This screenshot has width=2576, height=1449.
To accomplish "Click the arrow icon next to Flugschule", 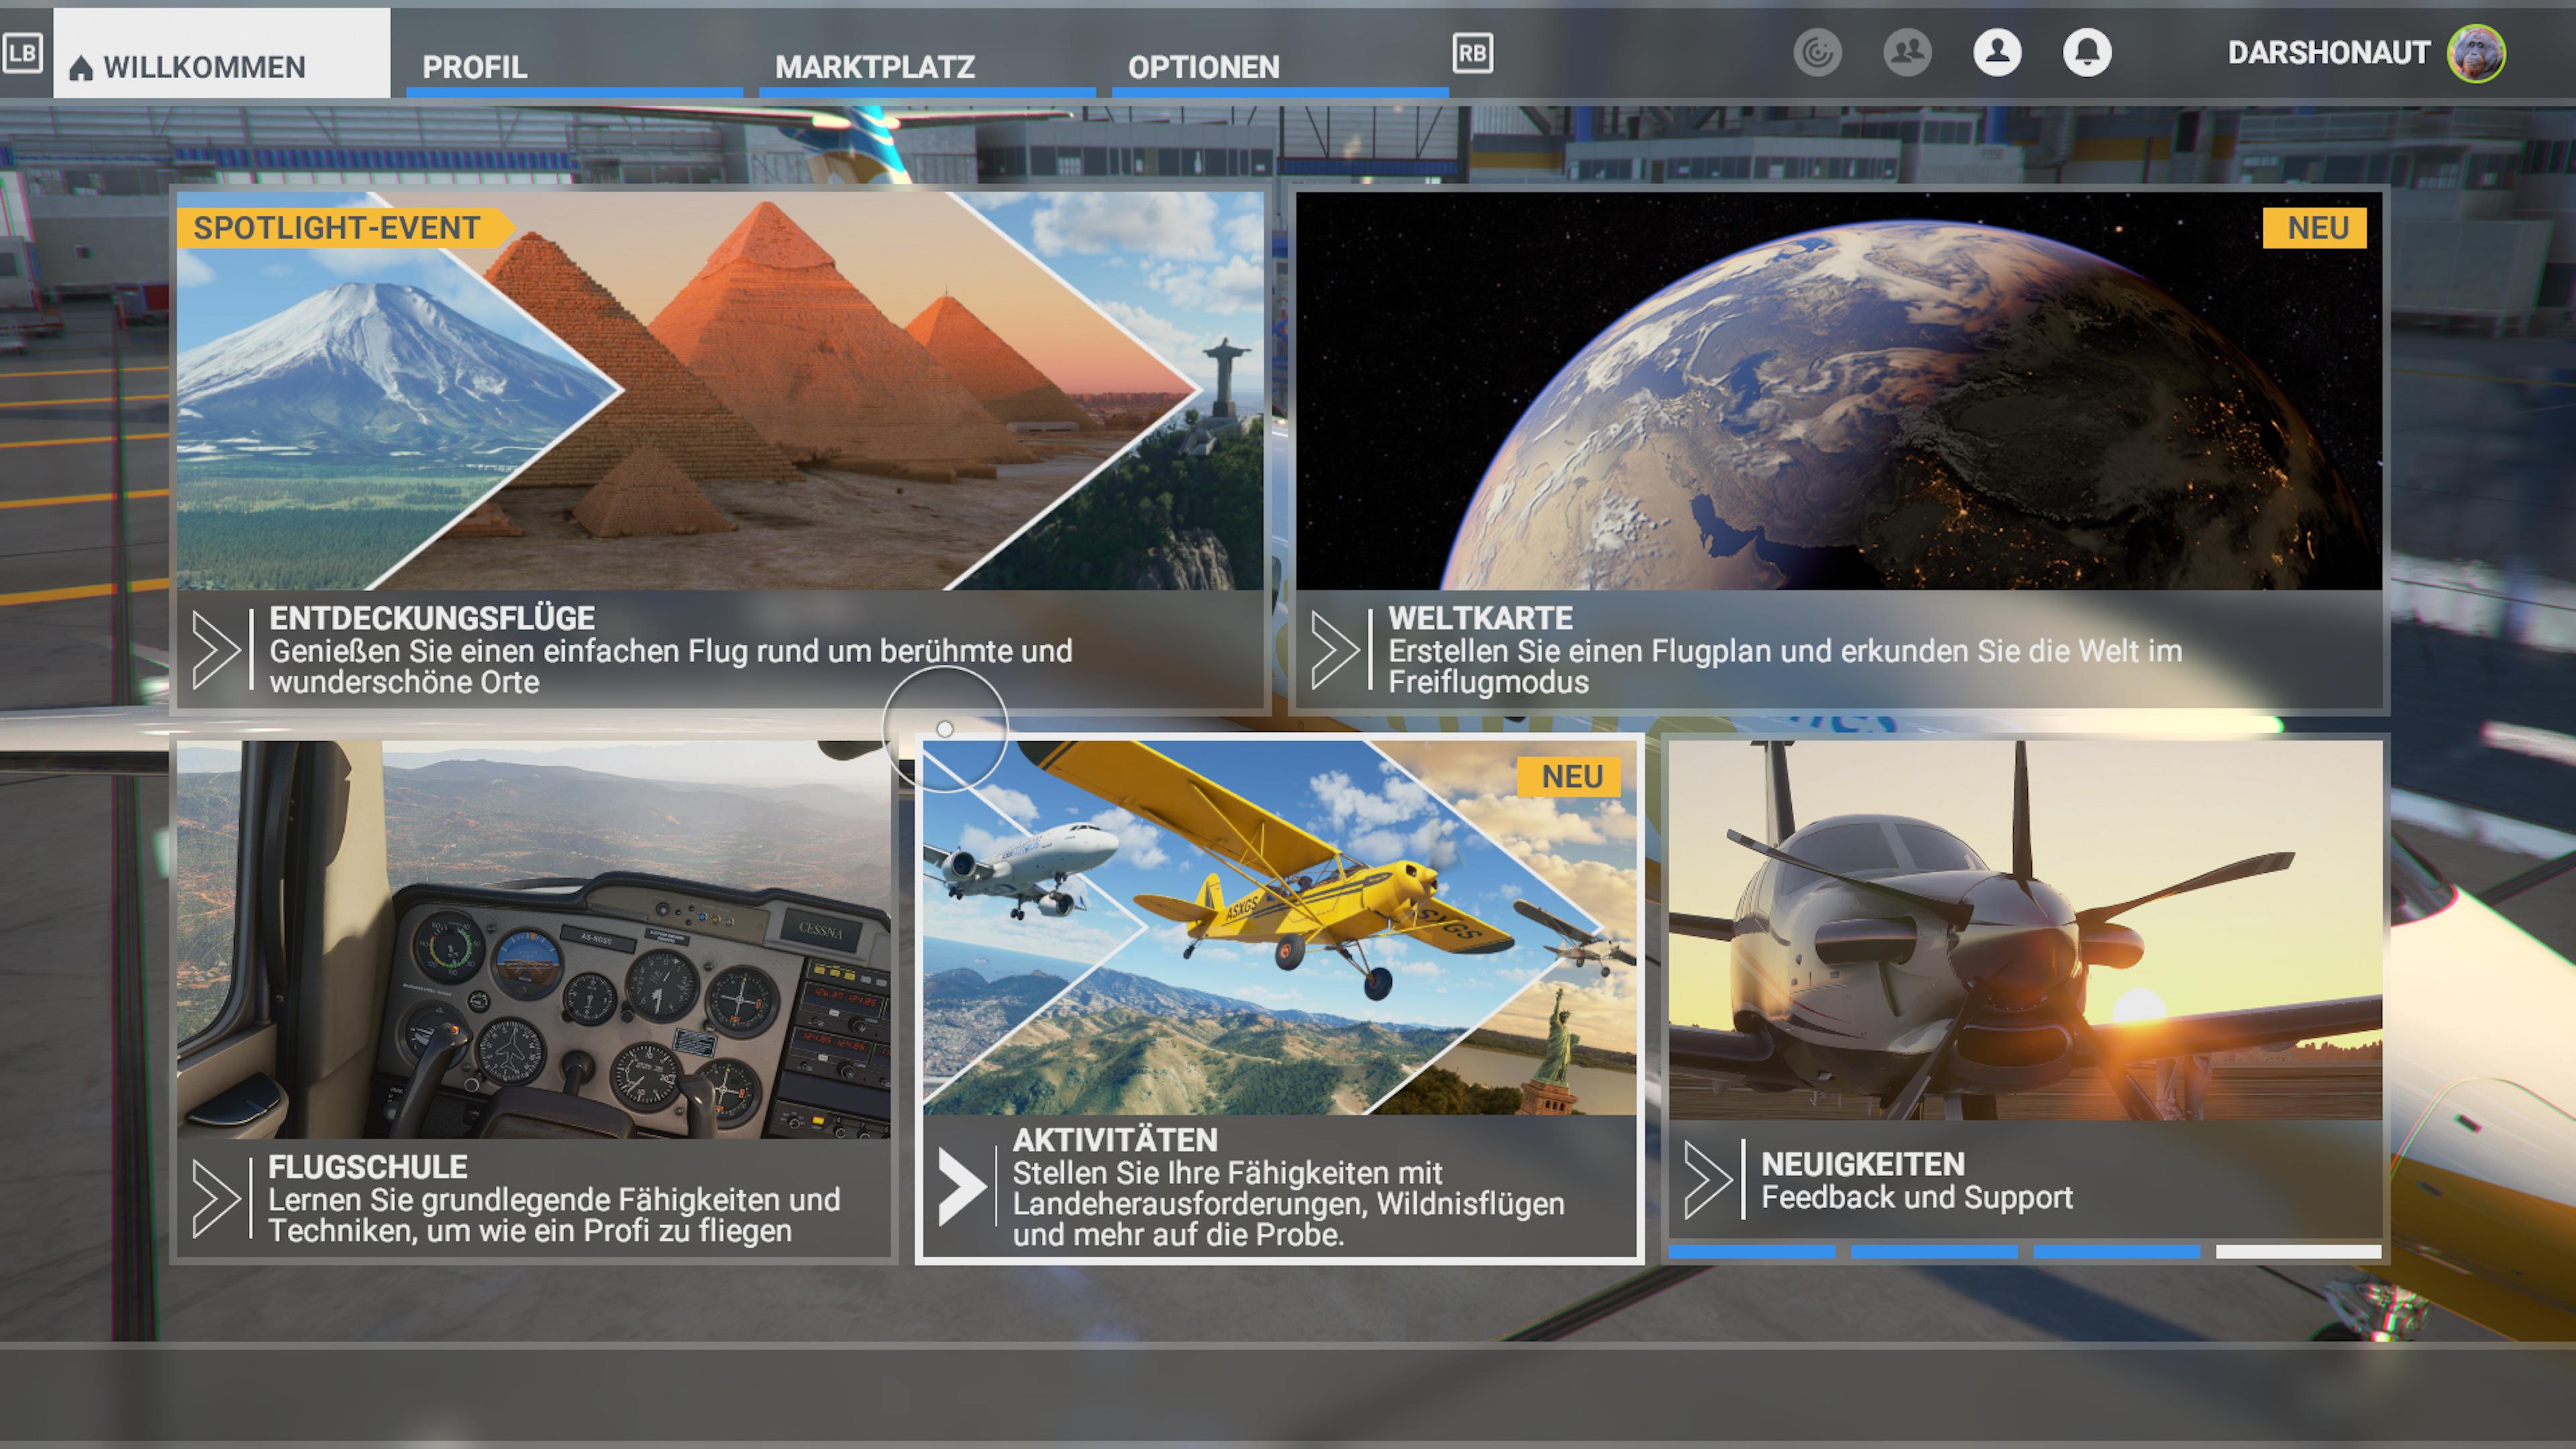I will (216, 1198).
